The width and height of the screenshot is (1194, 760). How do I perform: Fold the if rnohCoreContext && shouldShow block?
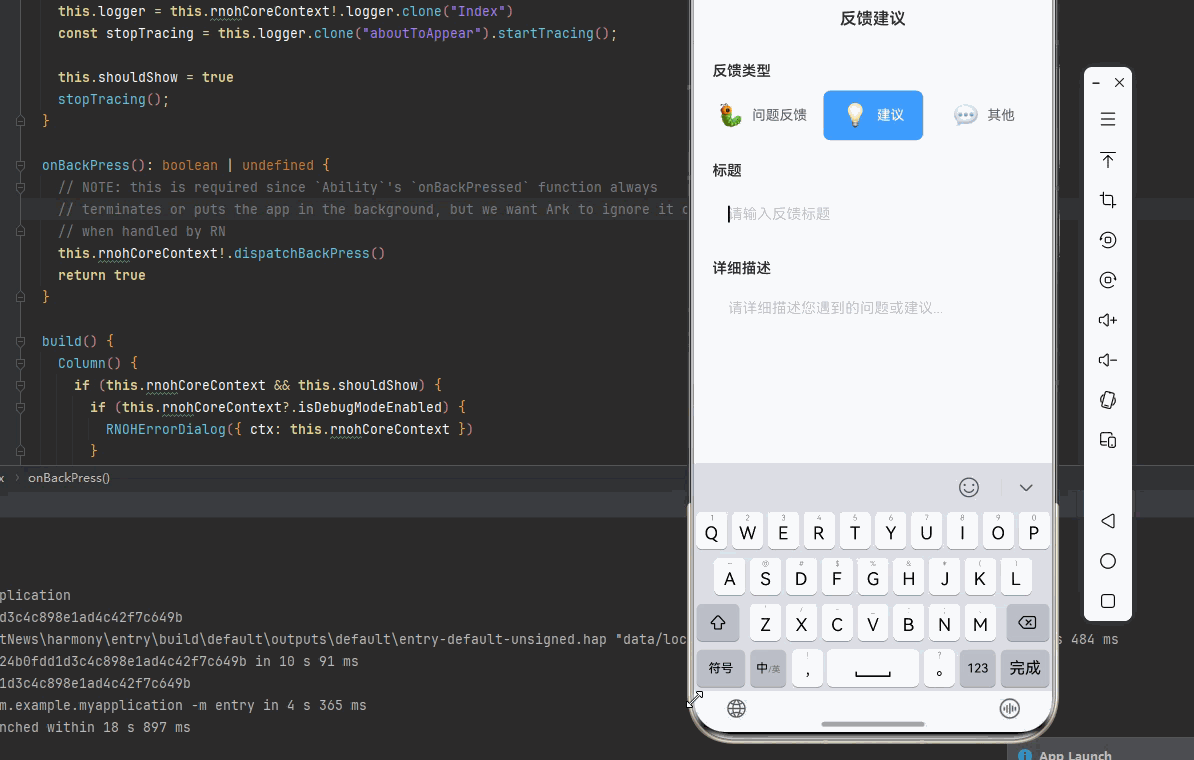click(x=21, y=385)
